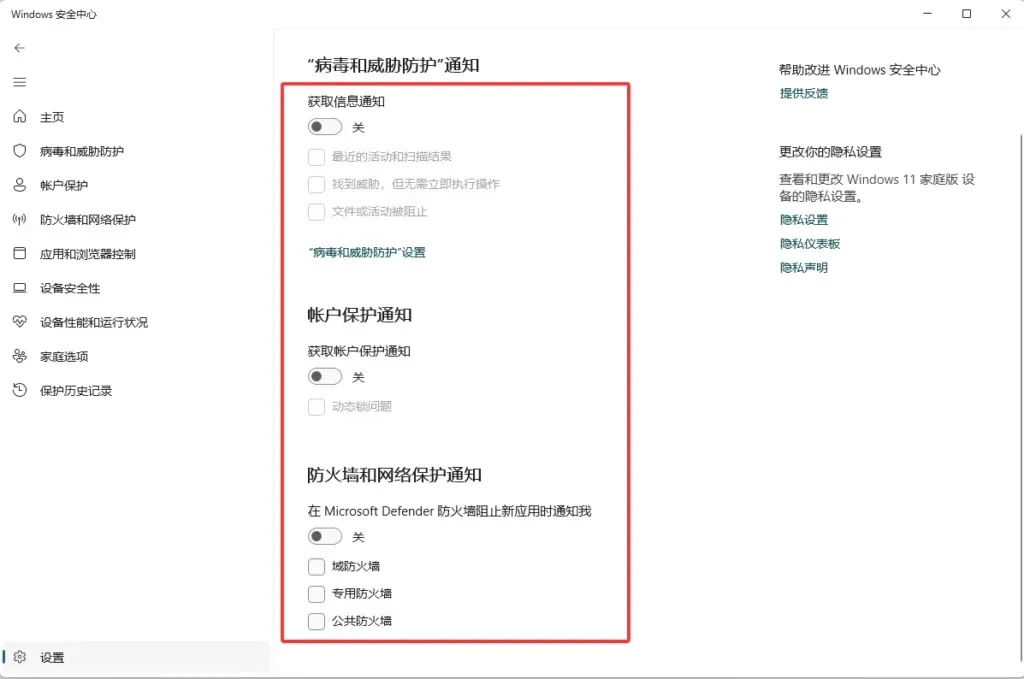Open the "病毒和威胁防护"设置 link

point(368,253)
